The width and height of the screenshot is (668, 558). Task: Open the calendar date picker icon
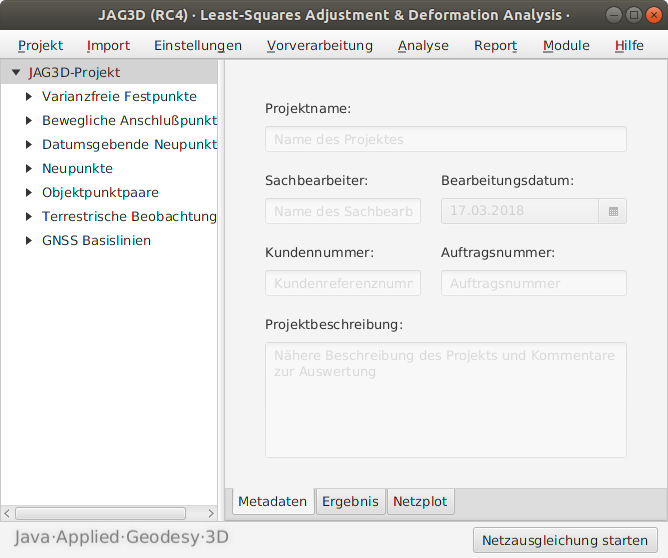pyautogui.click(x=613, y=211)
